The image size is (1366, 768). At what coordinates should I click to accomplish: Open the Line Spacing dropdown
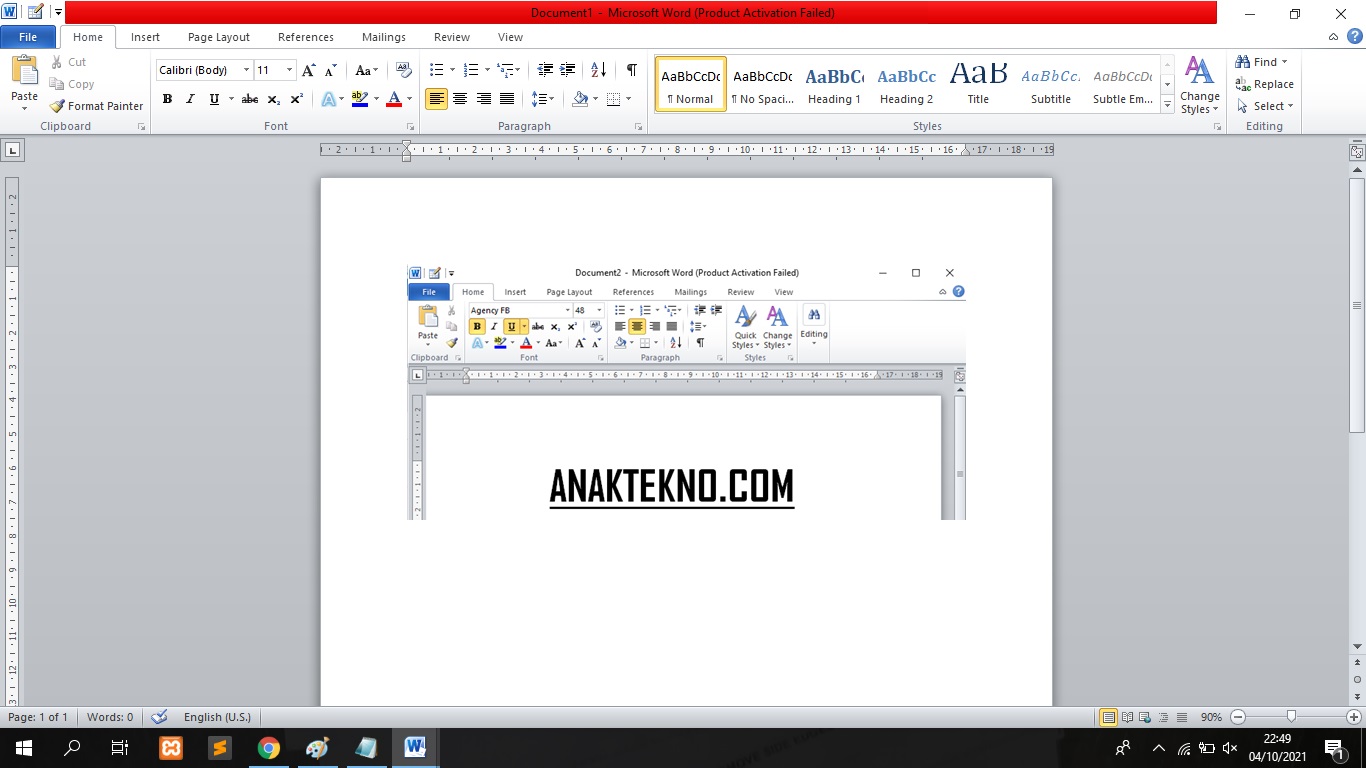coord(543,99)
